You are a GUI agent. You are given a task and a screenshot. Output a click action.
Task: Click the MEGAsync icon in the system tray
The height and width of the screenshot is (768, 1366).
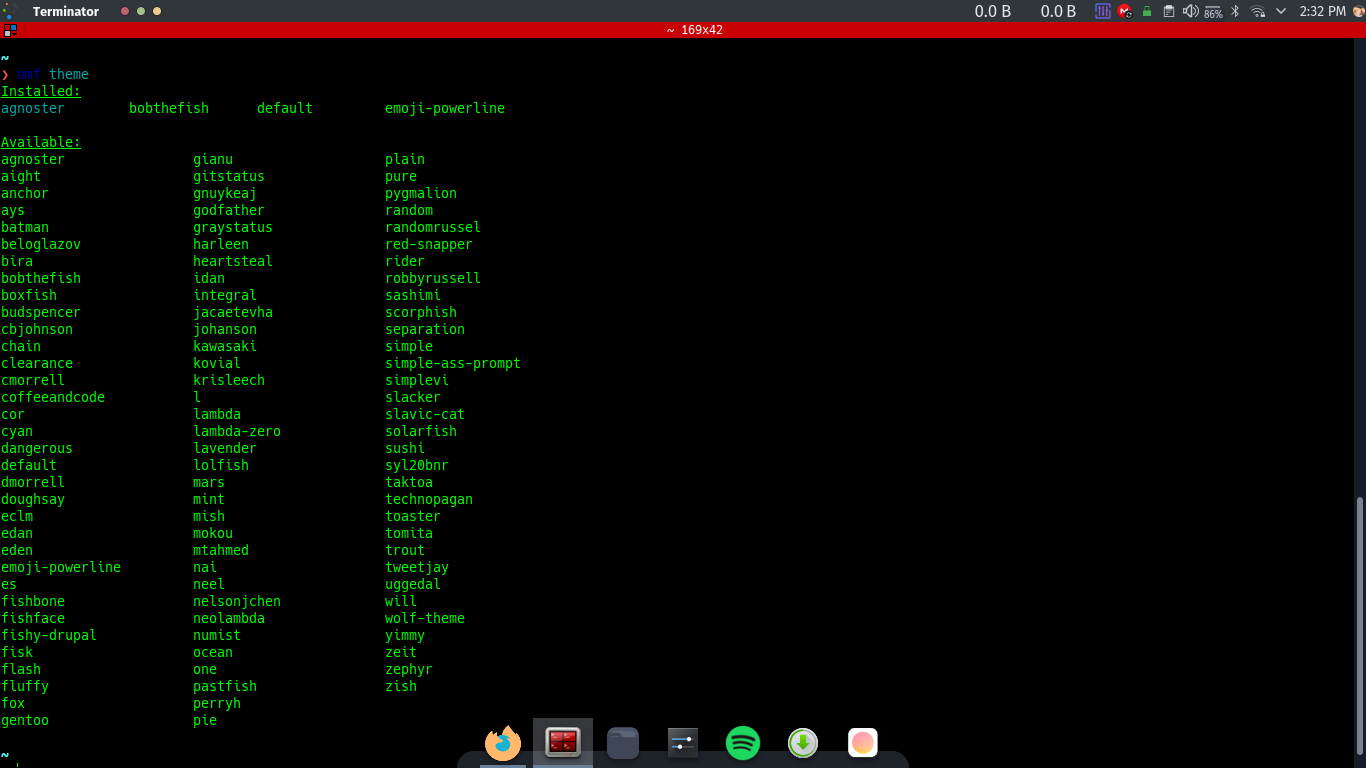tap(1123, 11)
